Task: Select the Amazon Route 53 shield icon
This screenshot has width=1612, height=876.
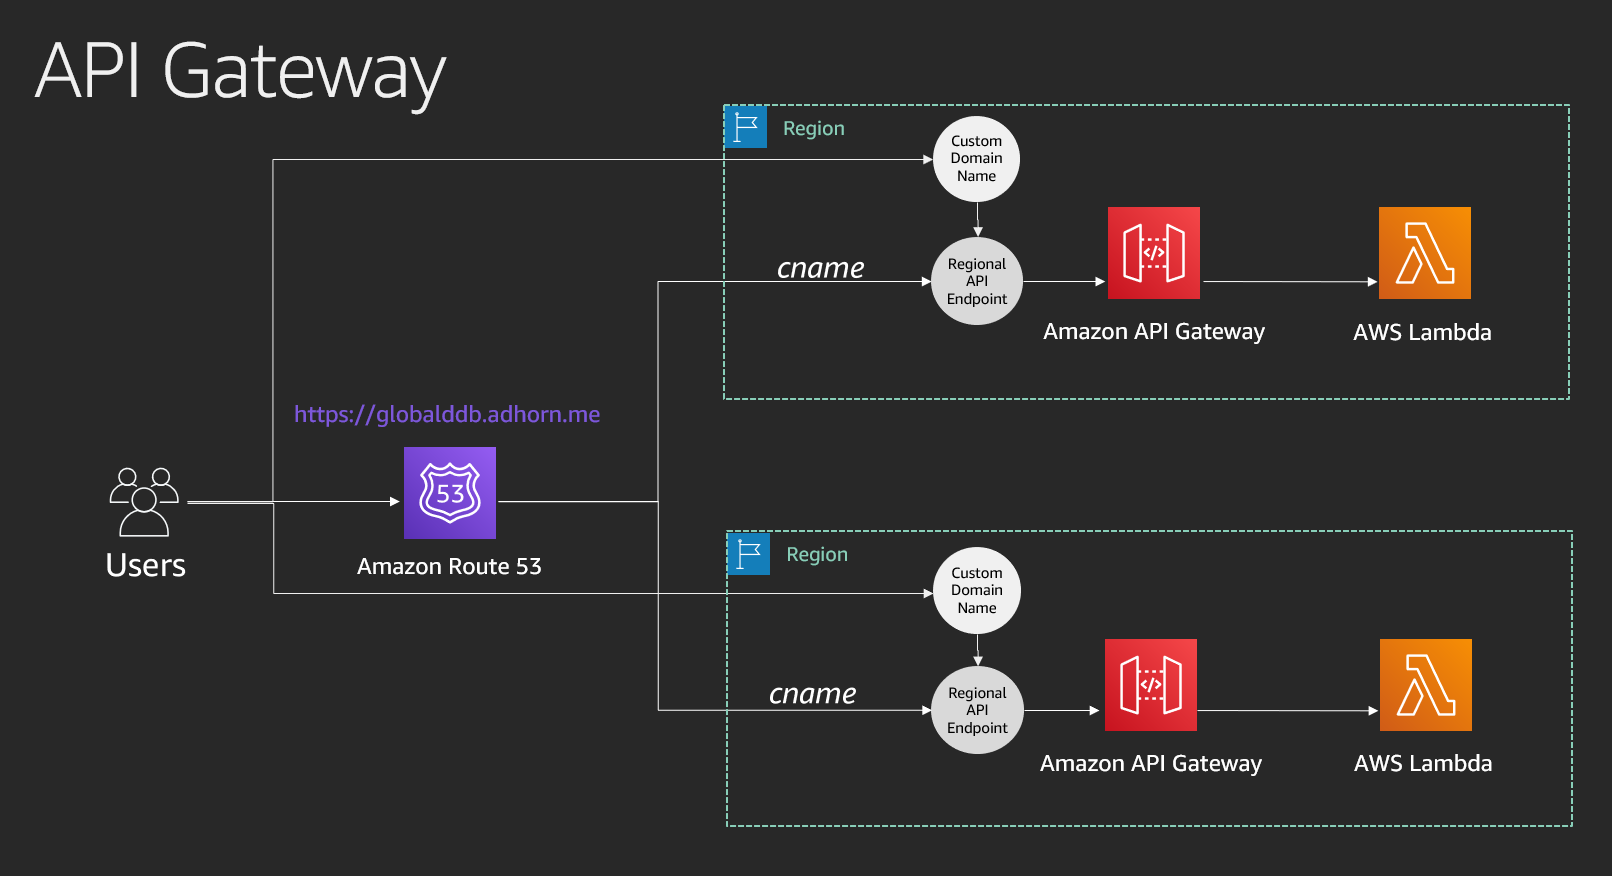Action: click(x=450, y=493)
